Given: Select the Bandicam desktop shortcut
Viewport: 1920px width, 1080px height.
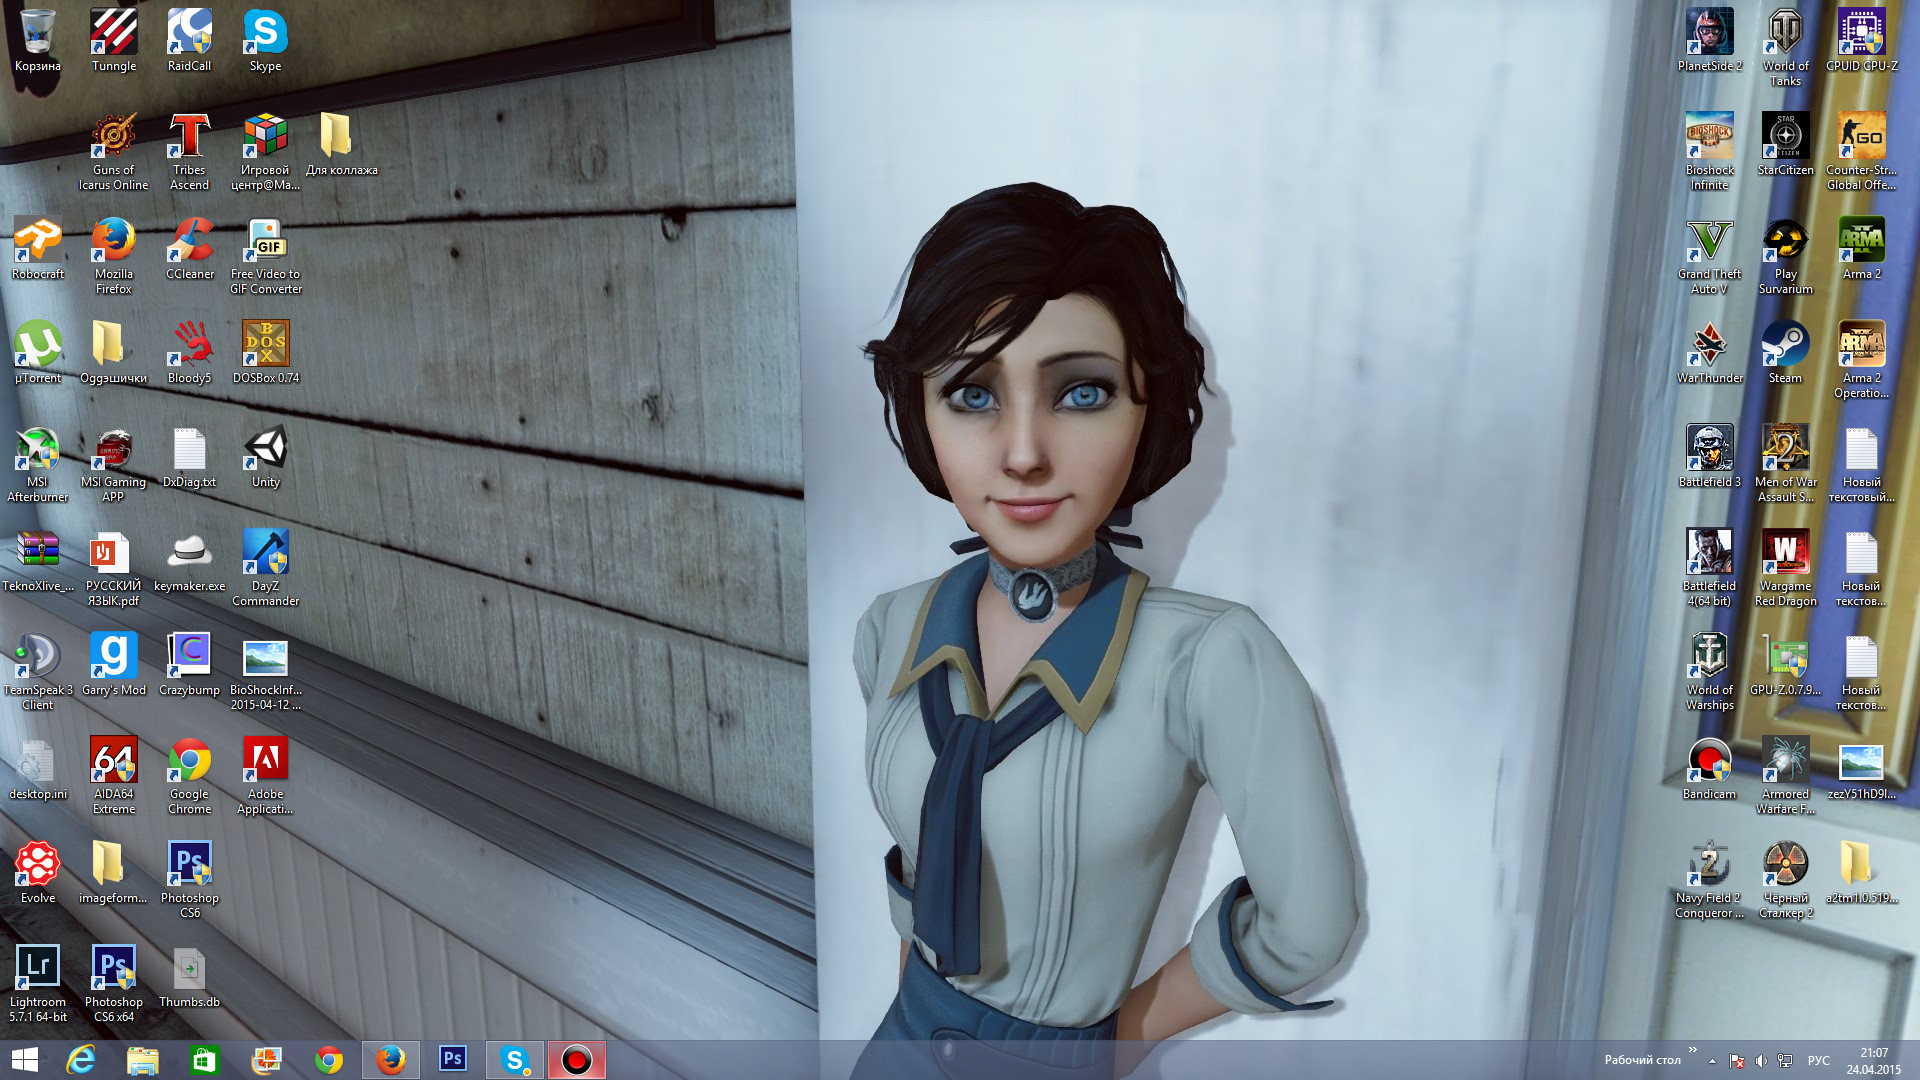Looking at the screenshot, I should coord(1709,768).
